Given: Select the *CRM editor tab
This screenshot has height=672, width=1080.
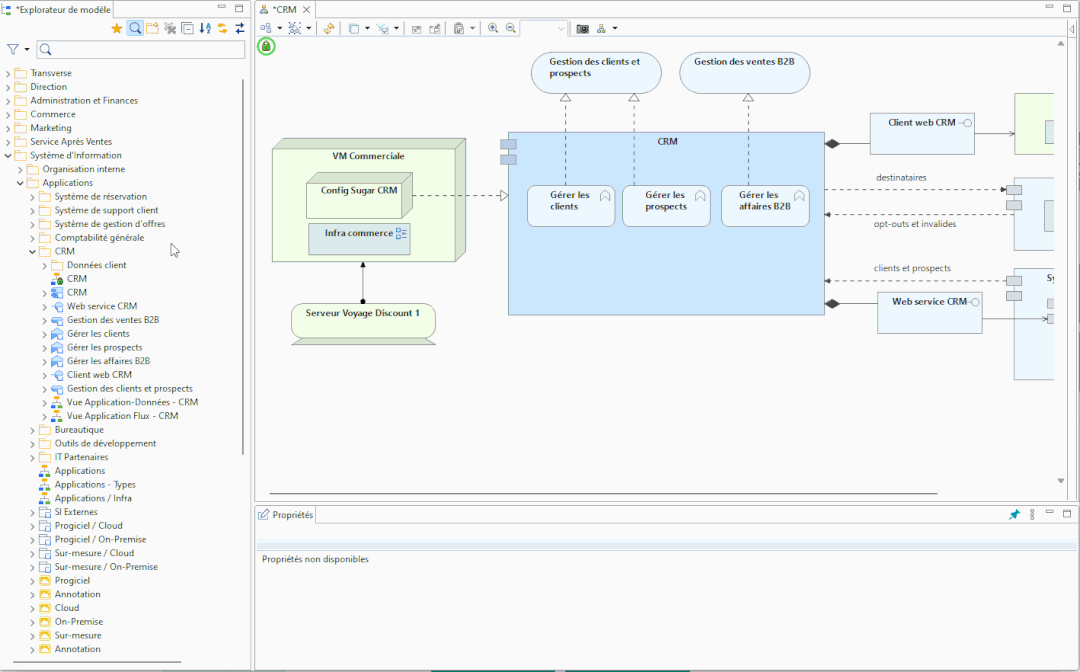Looking at the screenshot, I should (284, 10).
